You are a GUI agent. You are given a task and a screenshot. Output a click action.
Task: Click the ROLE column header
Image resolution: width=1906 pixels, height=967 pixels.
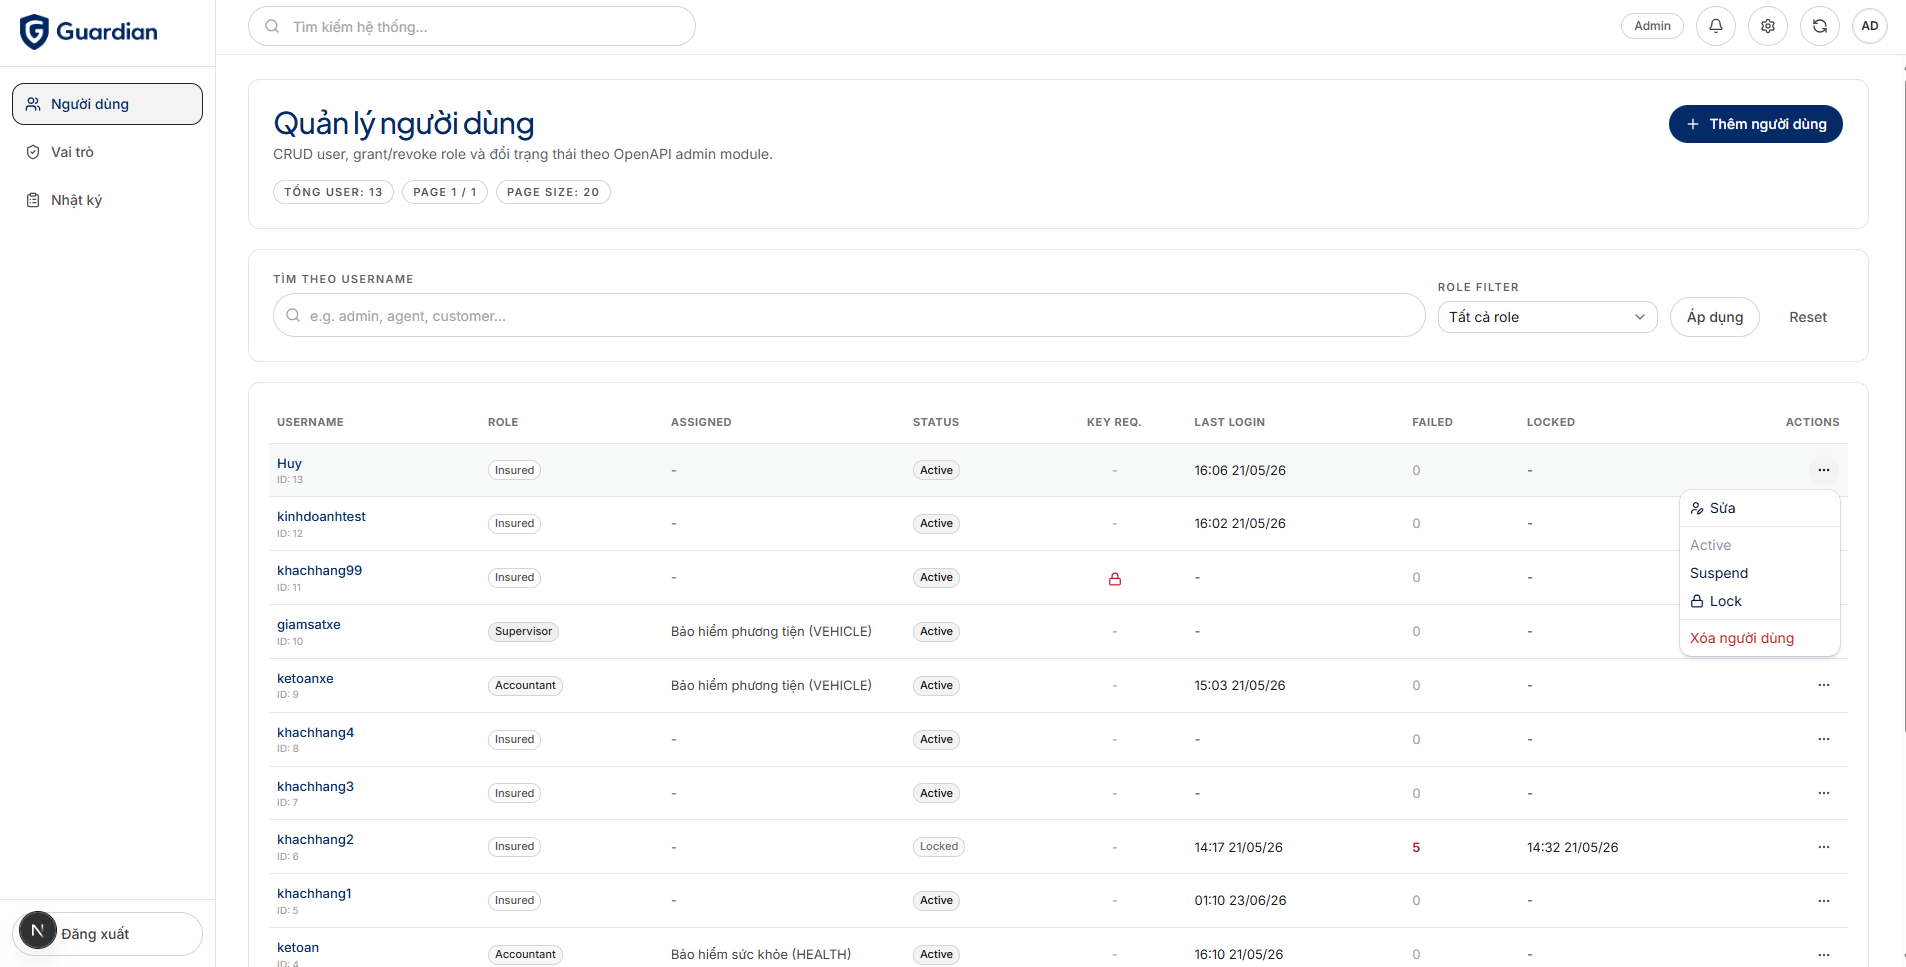click(x=503, y=422)
